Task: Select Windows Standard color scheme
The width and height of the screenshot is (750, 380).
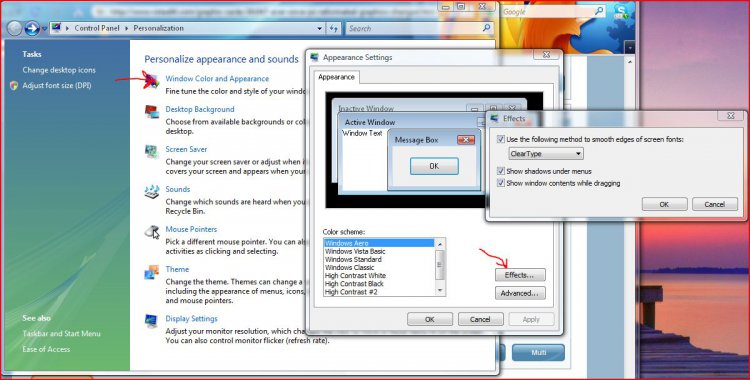Action: tap(379, 259)
